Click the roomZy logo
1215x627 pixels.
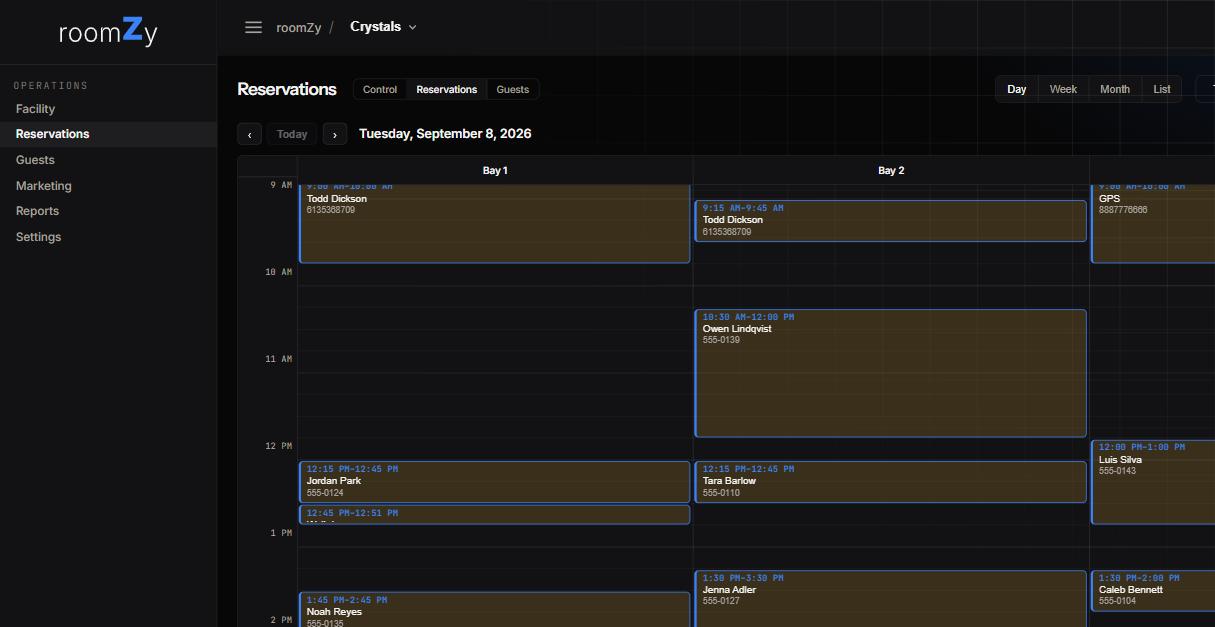click(x=108, y=31)
